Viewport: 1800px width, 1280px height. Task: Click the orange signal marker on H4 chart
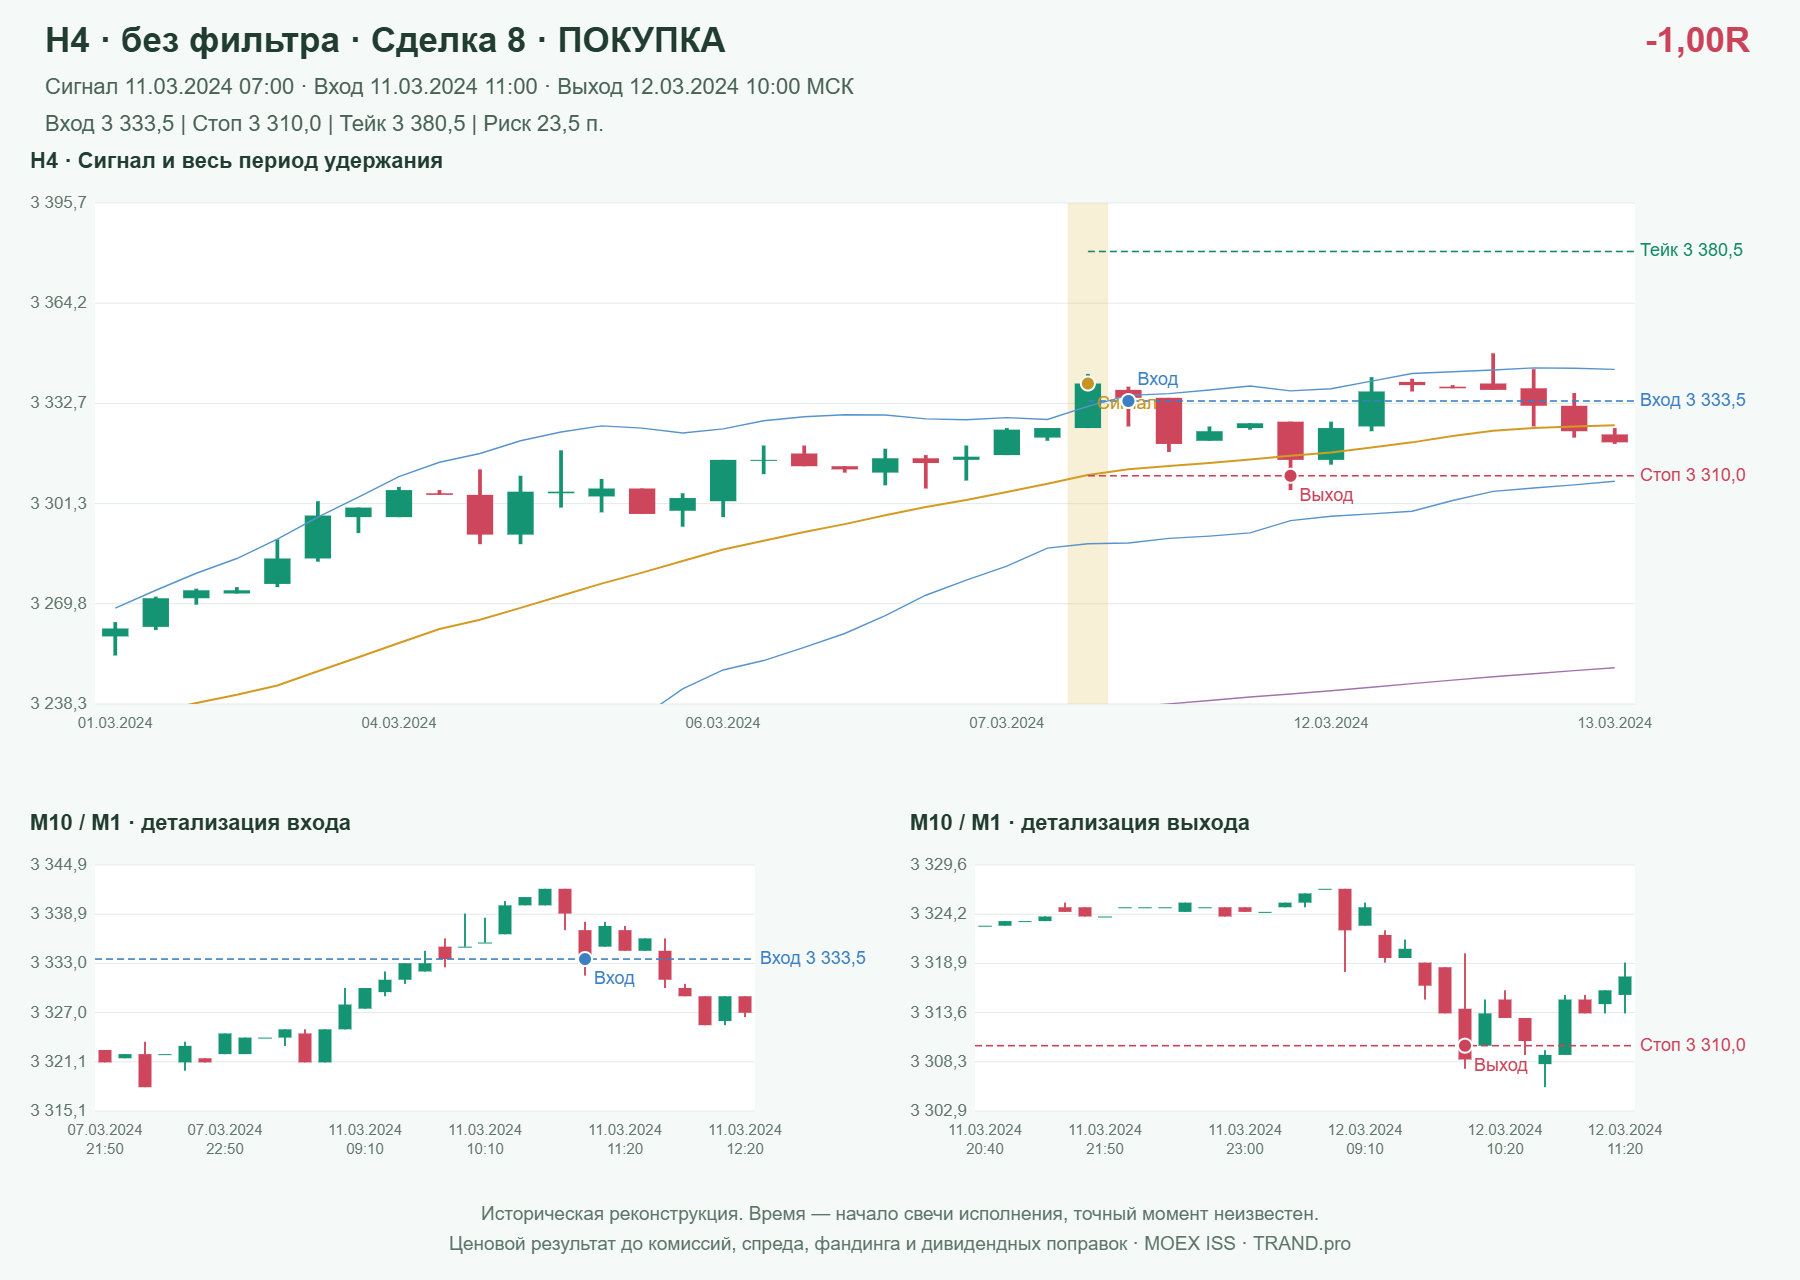(1088, 384)
